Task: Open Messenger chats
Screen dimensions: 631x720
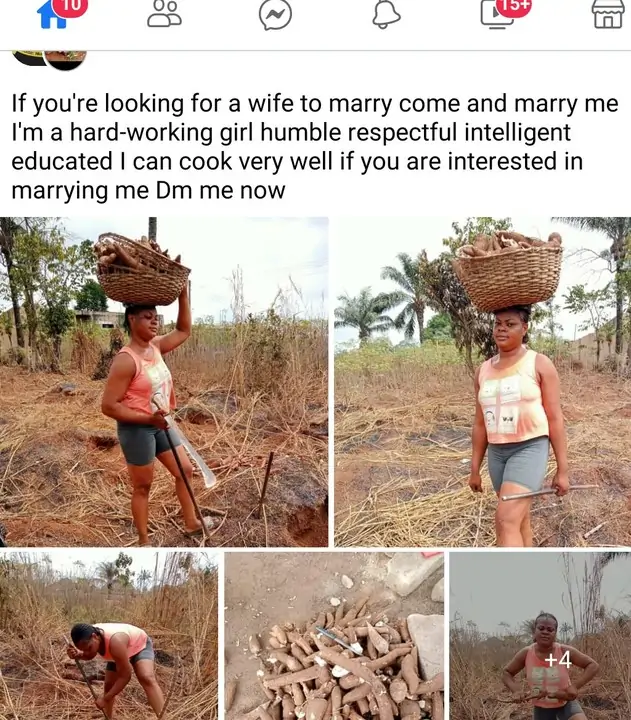Action: tap(275, 13)
